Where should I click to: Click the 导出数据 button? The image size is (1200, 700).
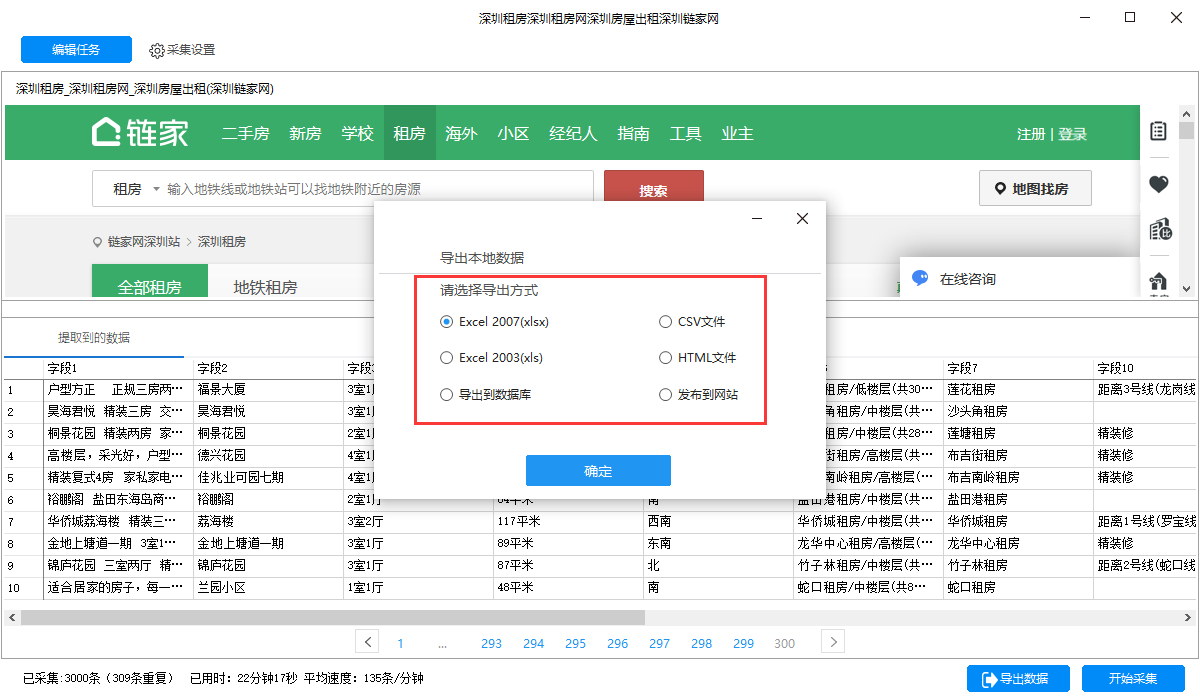pos(1019,678)
